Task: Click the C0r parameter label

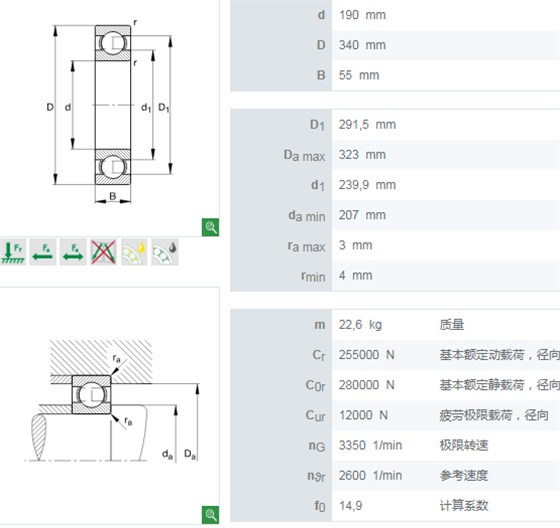Action: click(x=315, y=385)
